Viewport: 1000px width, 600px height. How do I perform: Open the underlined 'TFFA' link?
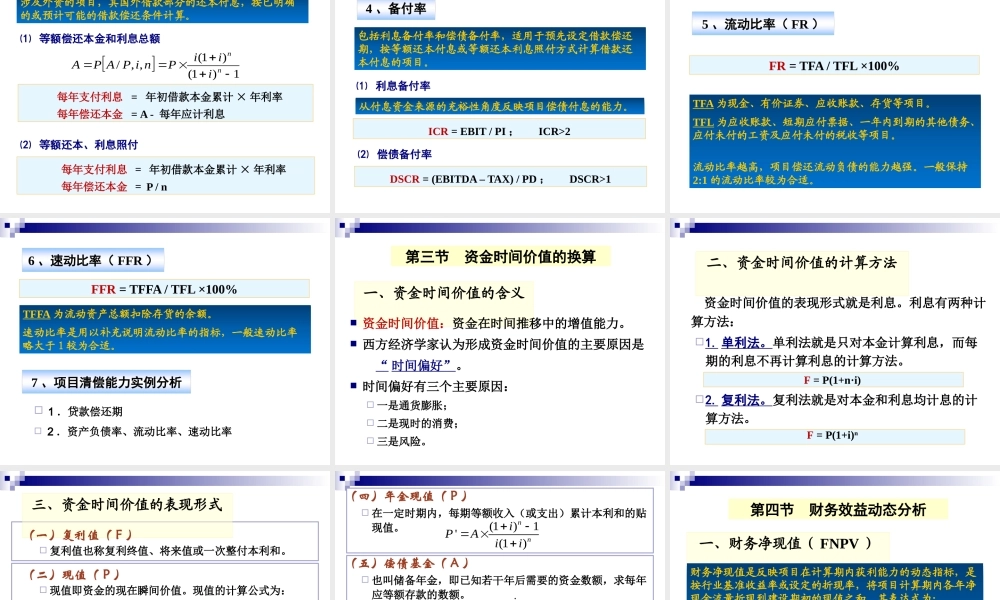coord(36,314)
